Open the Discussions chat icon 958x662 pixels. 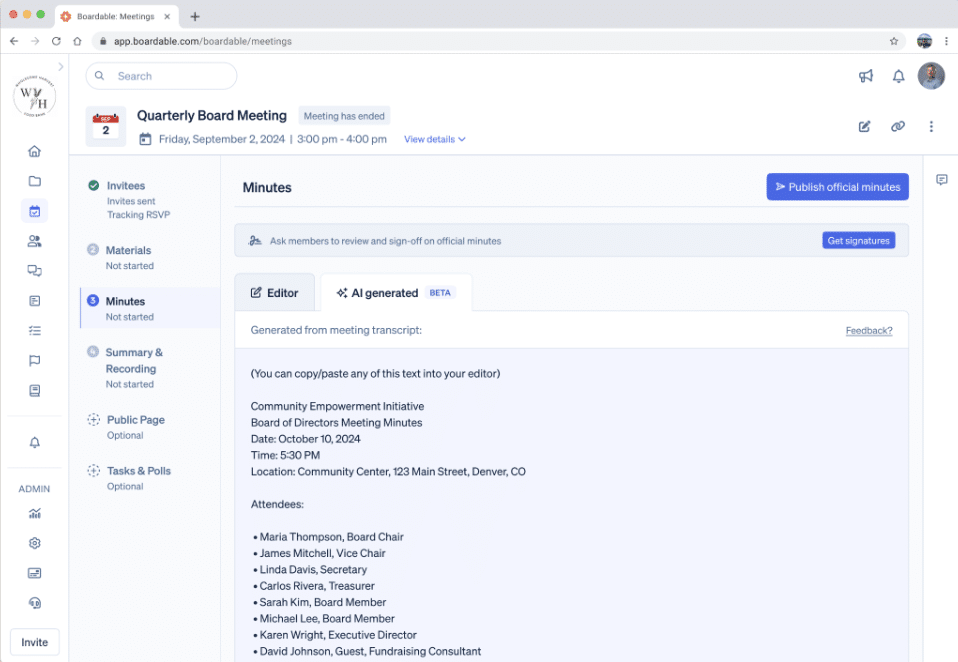click(x=34, y=271)
